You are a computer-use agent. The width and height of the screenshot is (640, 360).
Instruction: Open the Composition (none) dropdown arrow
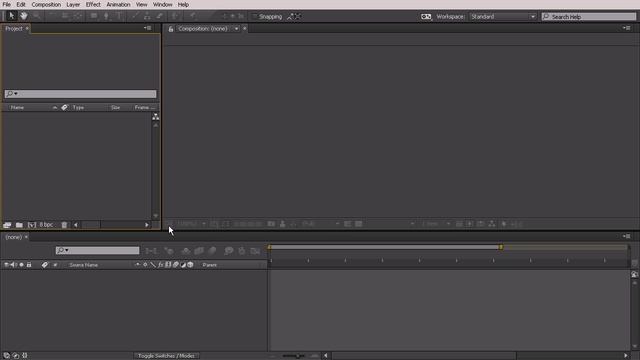(x=236, y=29)
